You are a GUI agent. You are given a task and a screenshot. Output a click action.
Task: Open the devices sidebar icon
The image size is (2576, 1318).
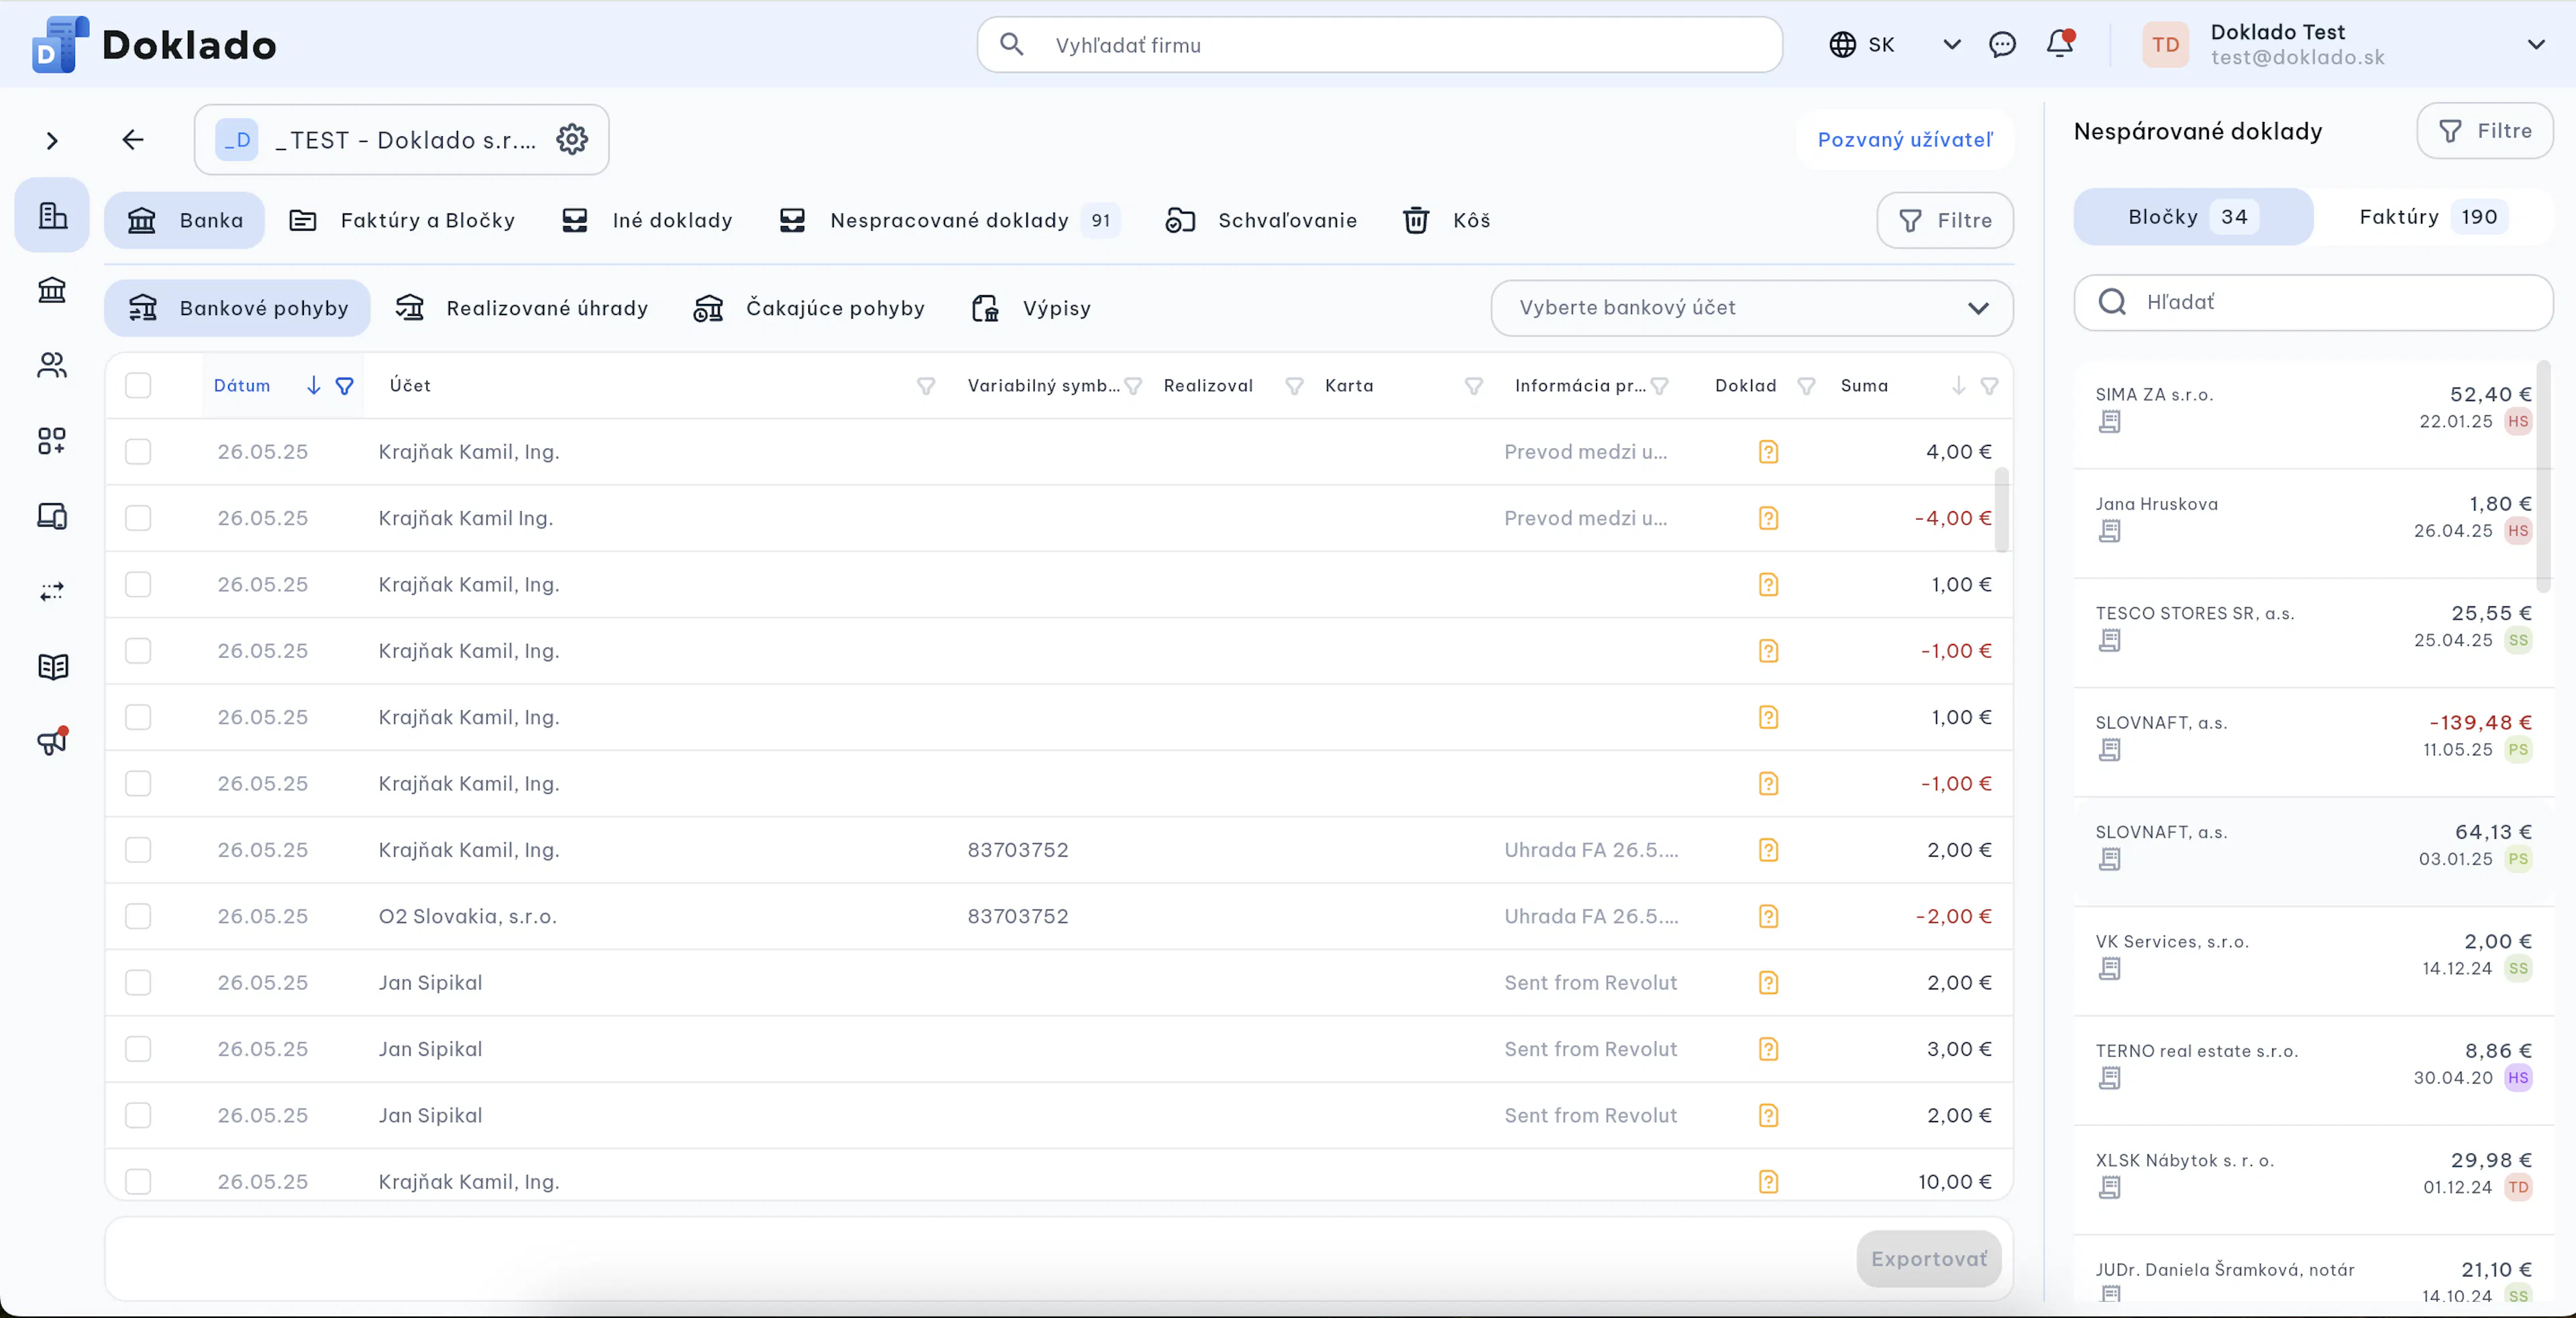pos(52,516)
